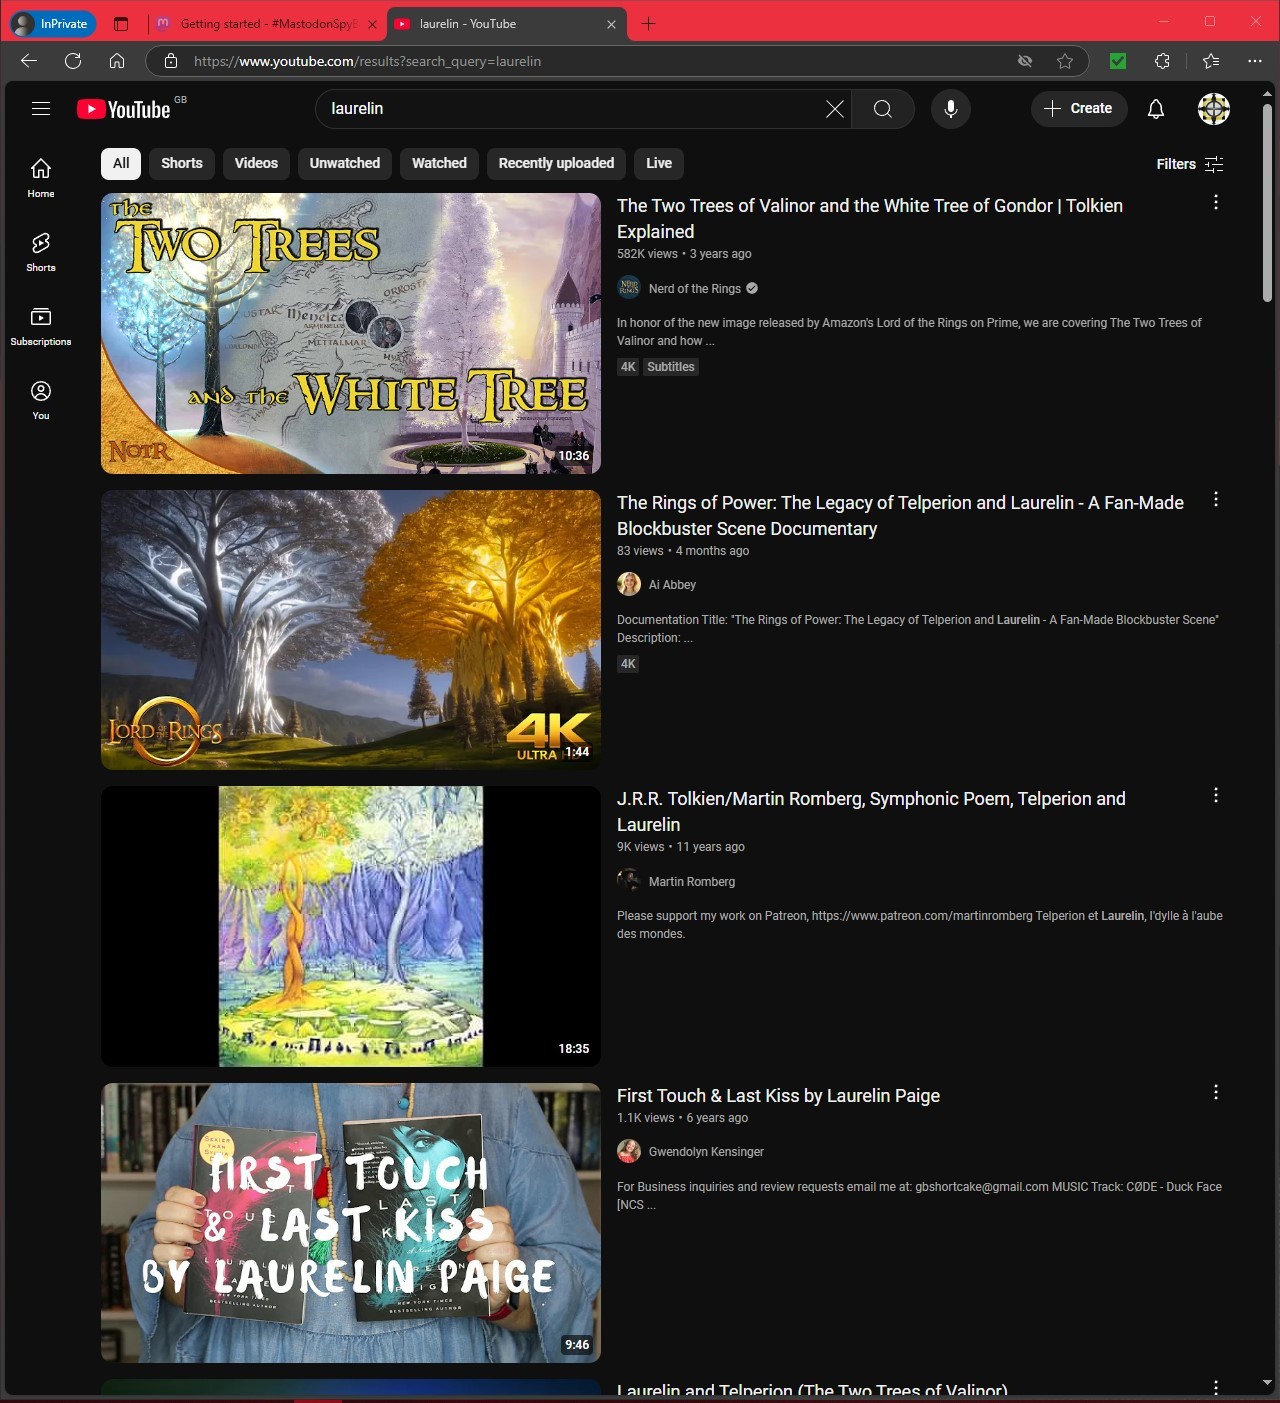Click the green checkmark extension icon

tap(1118, 61)
